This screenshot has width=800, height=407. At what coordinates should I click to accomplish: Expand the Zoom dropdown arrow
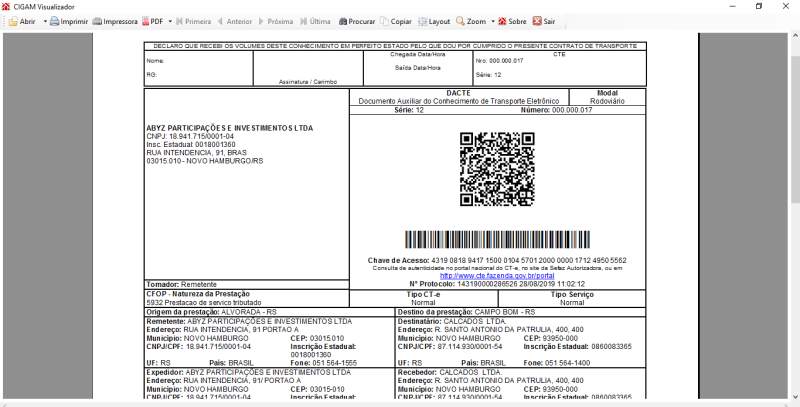493,21
